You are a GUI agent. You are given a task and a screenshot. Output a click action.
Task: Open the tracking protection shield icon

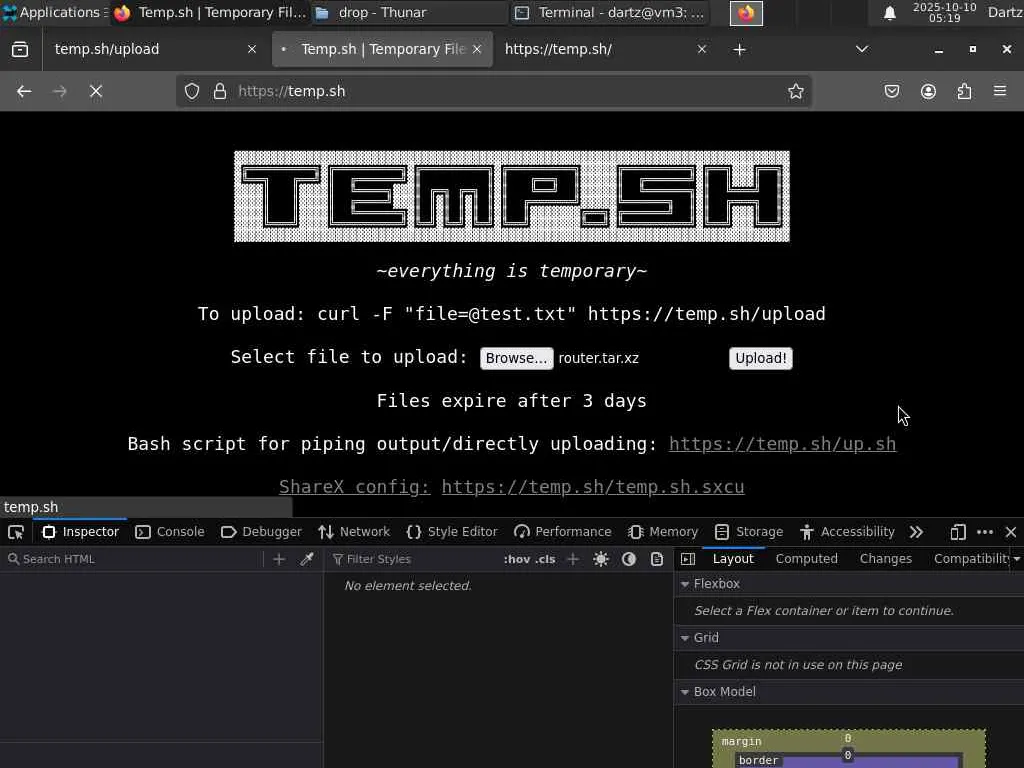click(192, 91)
